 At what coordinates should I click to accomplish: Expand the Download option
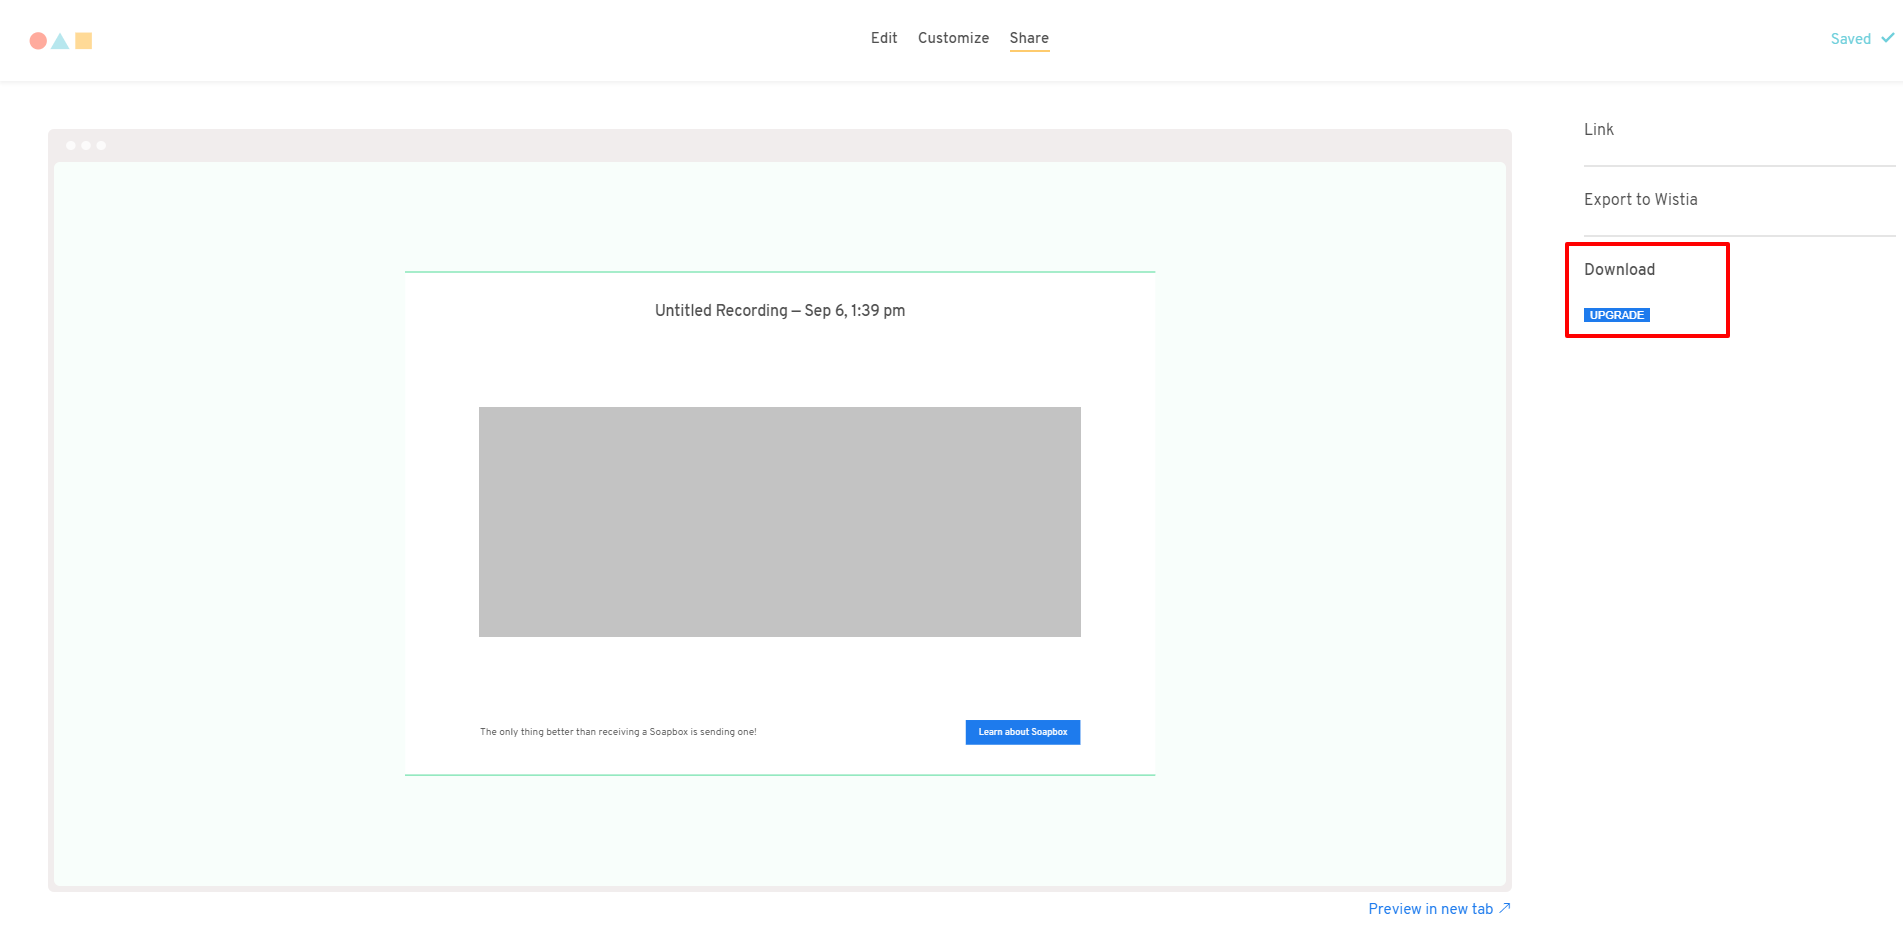1619,270
